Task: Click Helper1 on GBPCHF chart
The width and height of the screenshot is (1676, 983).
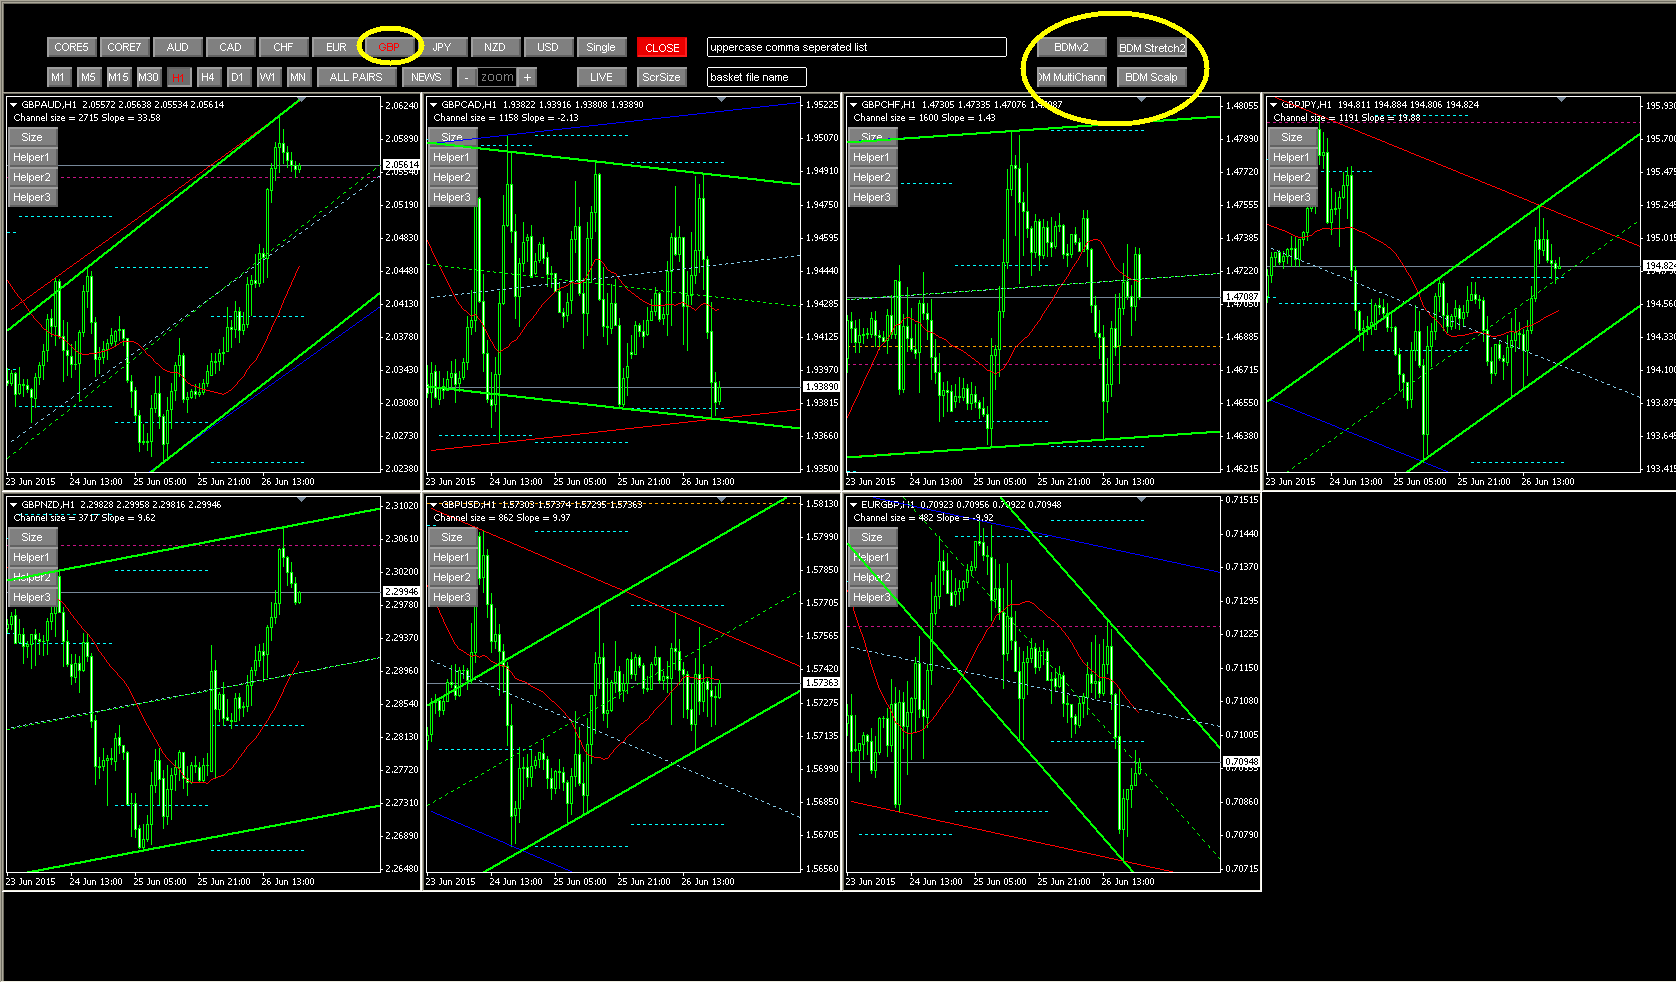Action: coord(872,157)
